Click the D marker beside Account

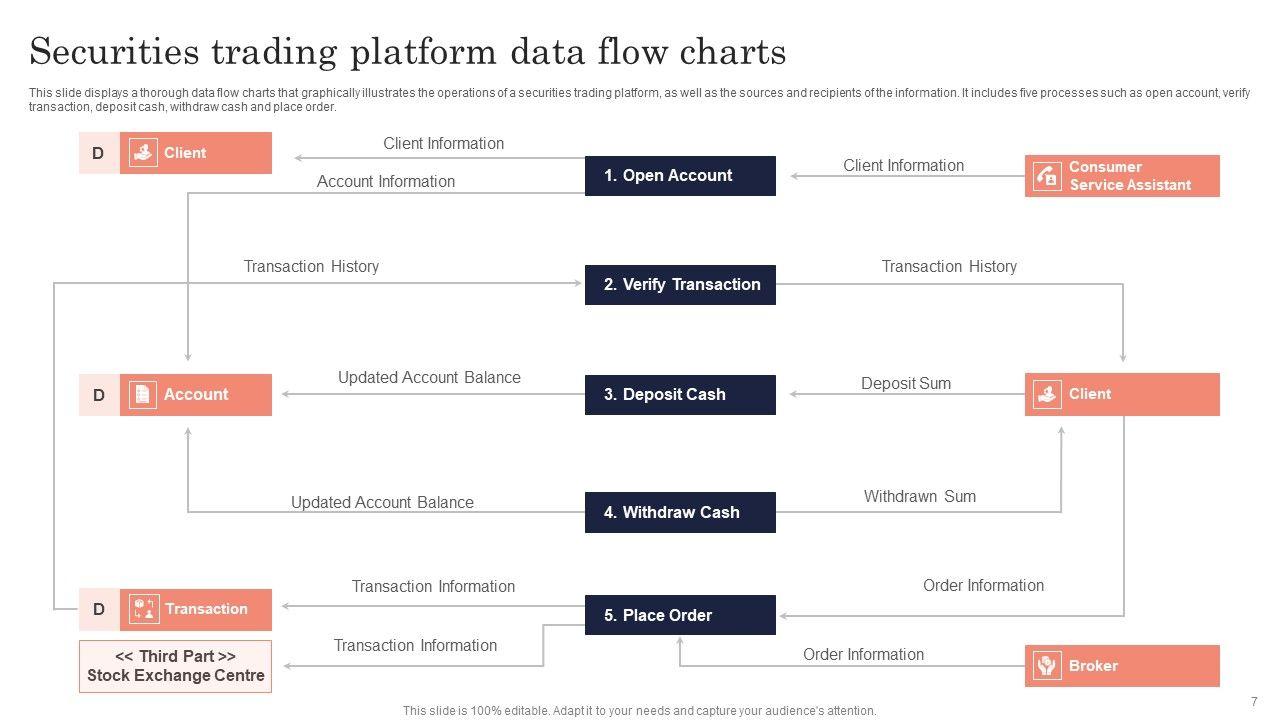click(x=99, y=395)
